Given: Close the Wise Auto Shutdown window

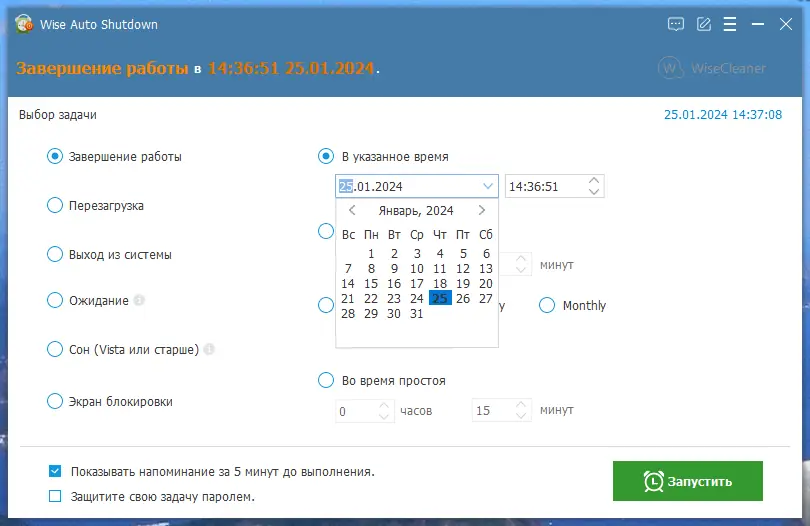Looking at the screenshot, I should point(786,24).
